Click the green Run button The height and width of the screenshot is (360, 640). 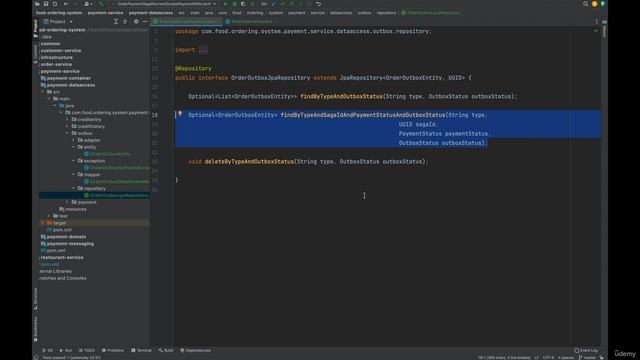click(x=225, y=4)
